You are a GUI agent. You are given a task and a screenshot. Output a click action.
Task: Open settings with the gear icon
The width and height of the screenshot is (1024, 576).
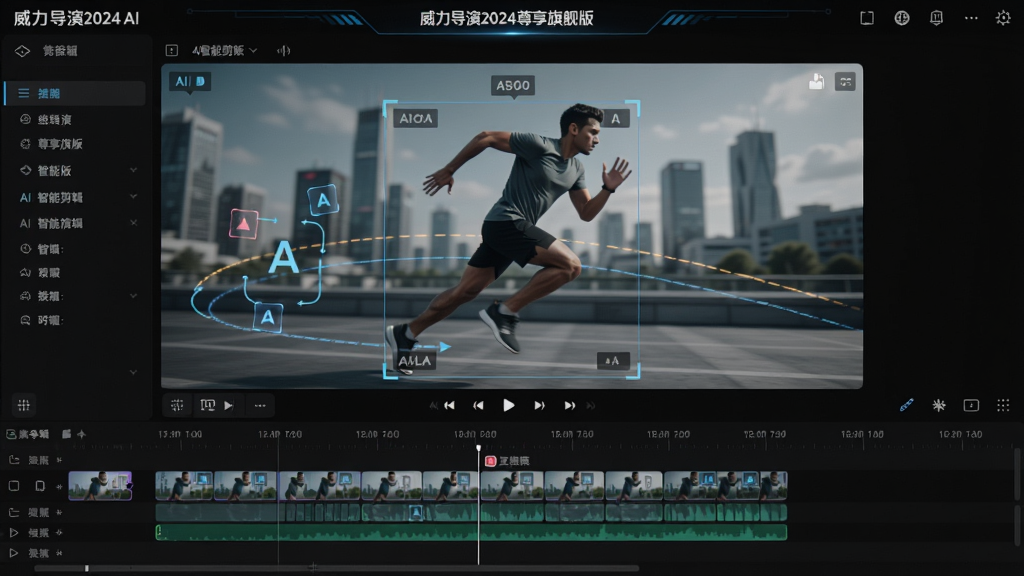coord(1003,18)
